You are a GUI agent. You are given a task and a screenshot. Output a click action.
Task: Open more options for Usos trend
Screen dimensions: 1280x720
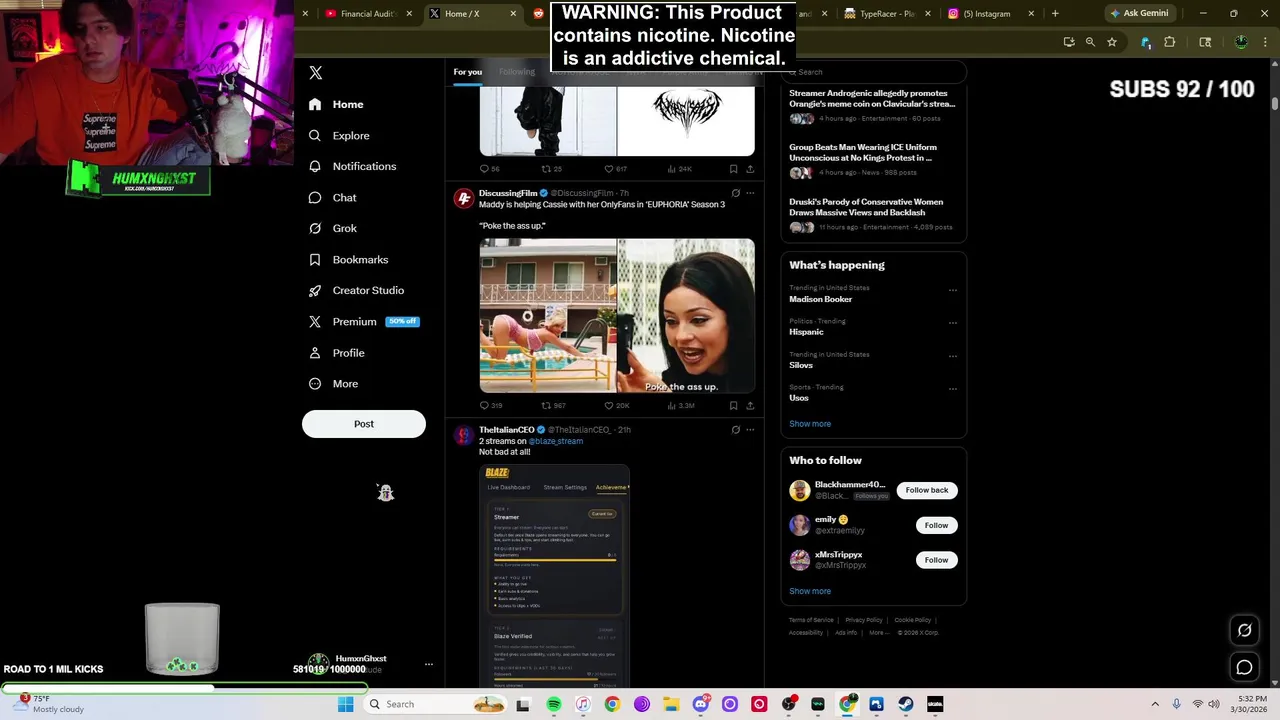click(x=953, y=389)
